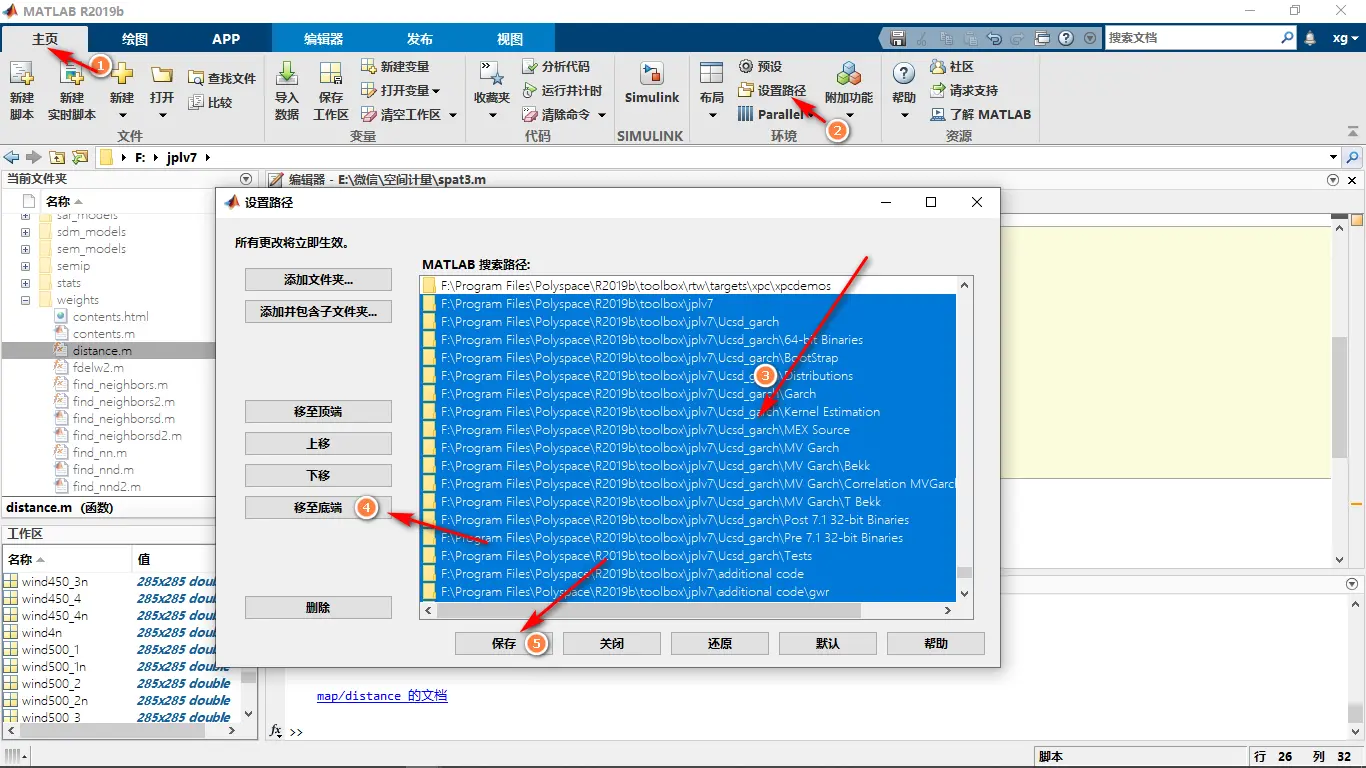Click the 添加文件夹... button
Image resolution: width=1366 pixels, height=768 pixels.
tap(318, 280)
